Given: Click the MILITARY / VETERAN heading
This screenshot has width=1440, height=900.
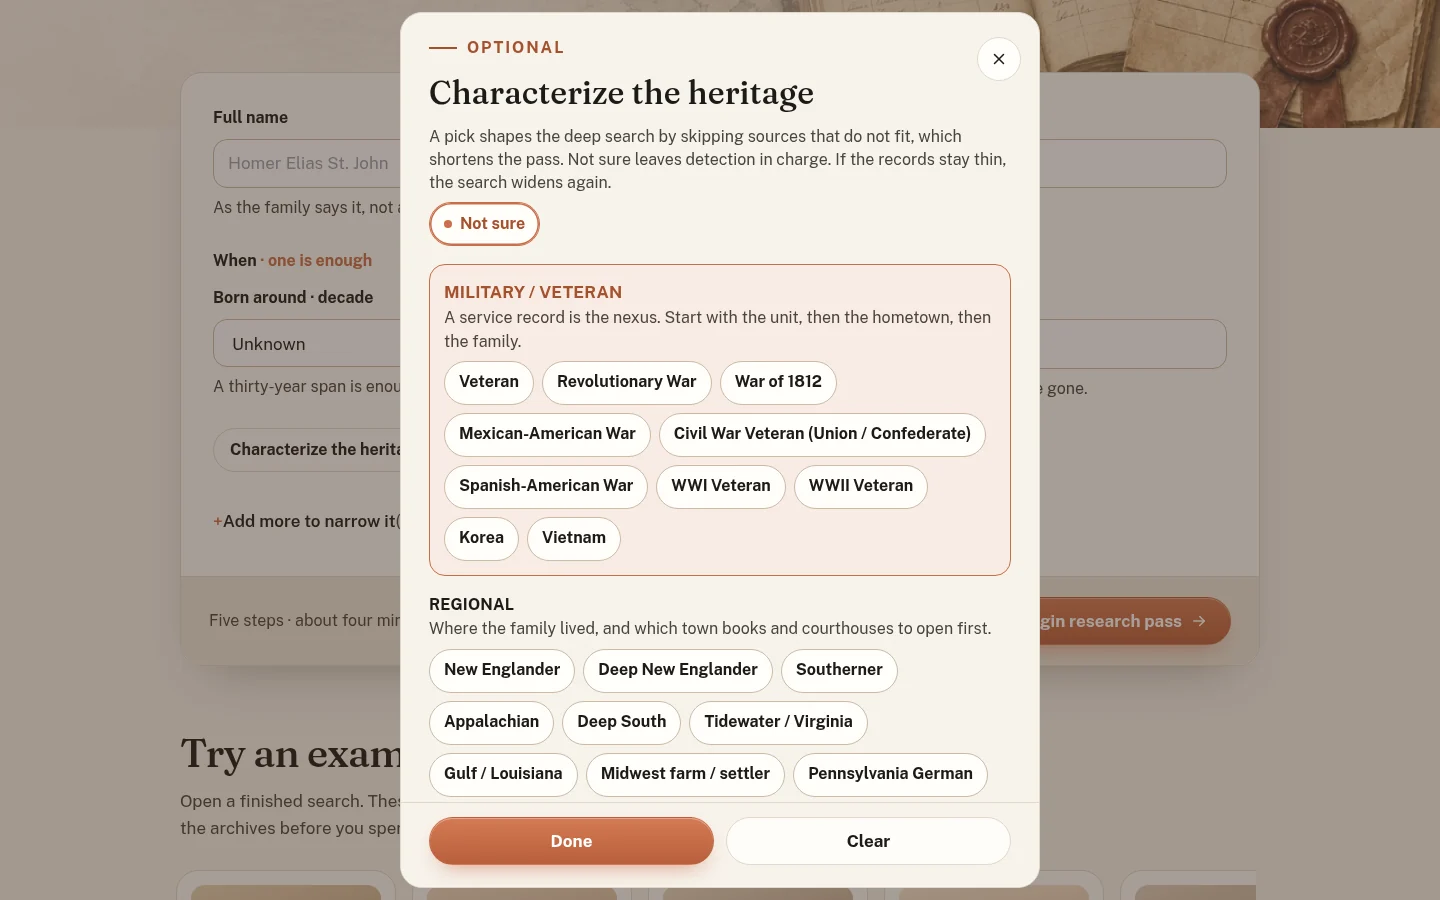Looking at the screenshot, I should point(533,292).
